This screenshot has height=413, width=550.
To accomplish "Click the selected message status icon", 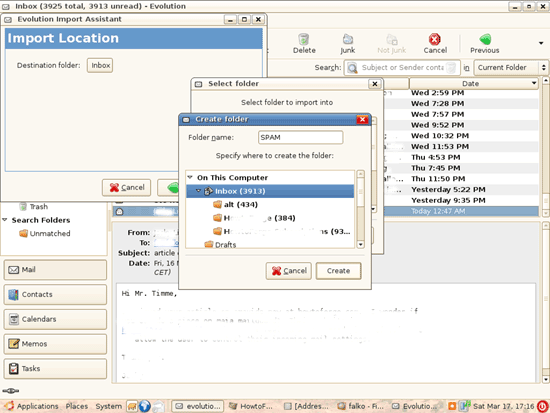I will click(x=120, y=212).
